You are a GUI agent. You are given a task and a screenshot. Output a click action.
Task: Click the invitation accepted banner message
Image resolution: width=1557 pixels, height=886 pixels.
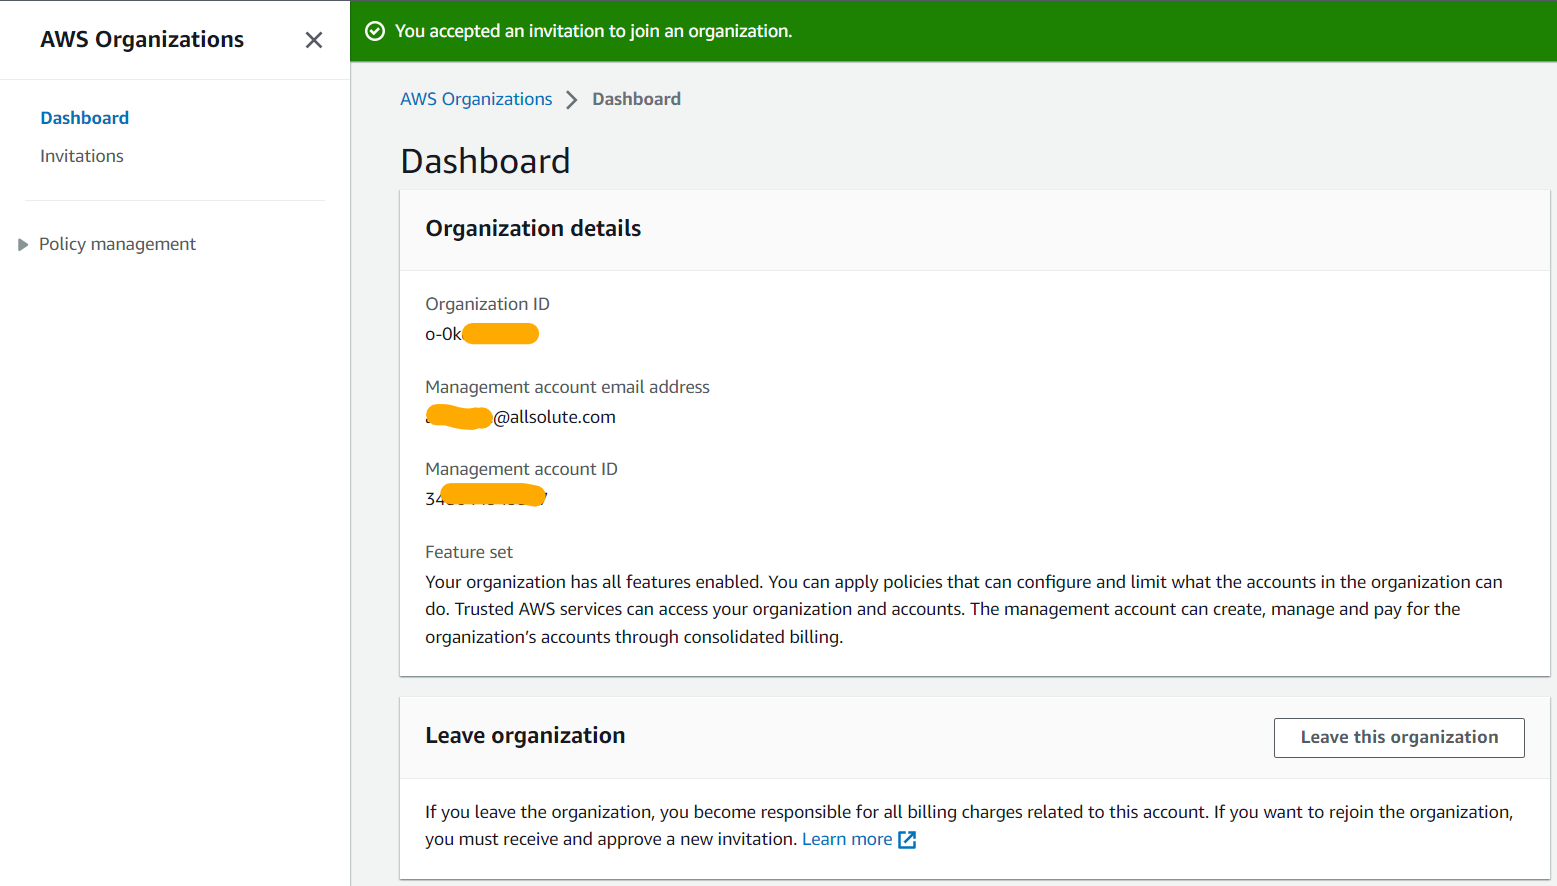point(593,31)
